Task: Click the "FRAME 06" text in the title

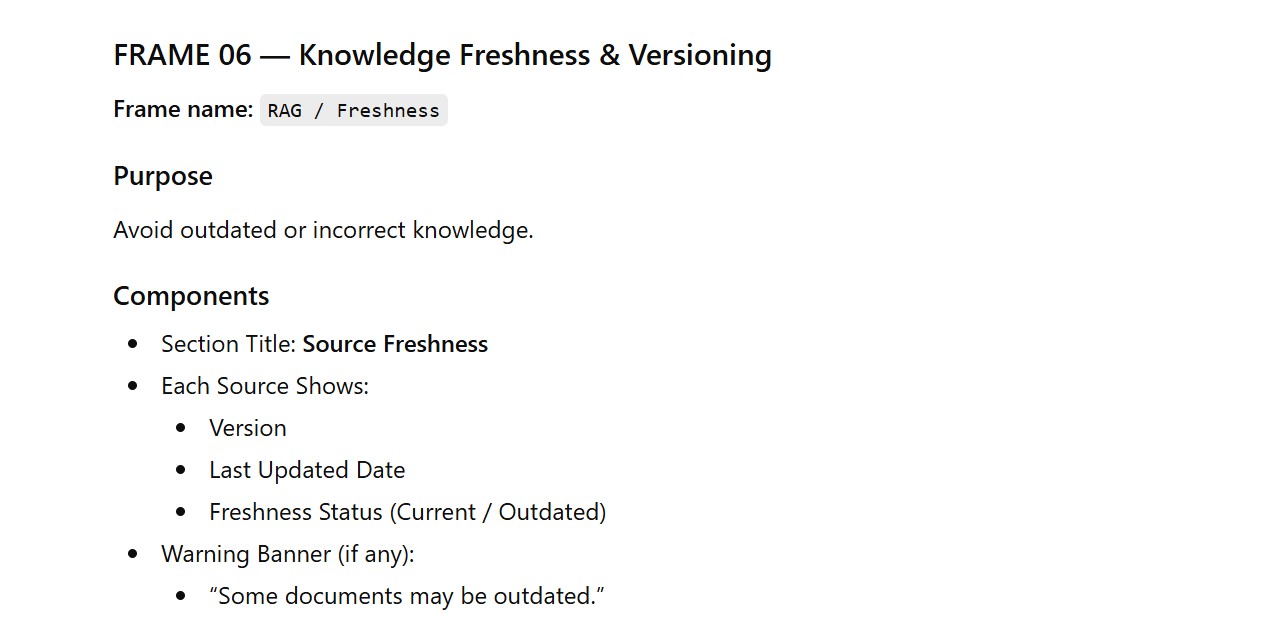Action: [182, 55]
